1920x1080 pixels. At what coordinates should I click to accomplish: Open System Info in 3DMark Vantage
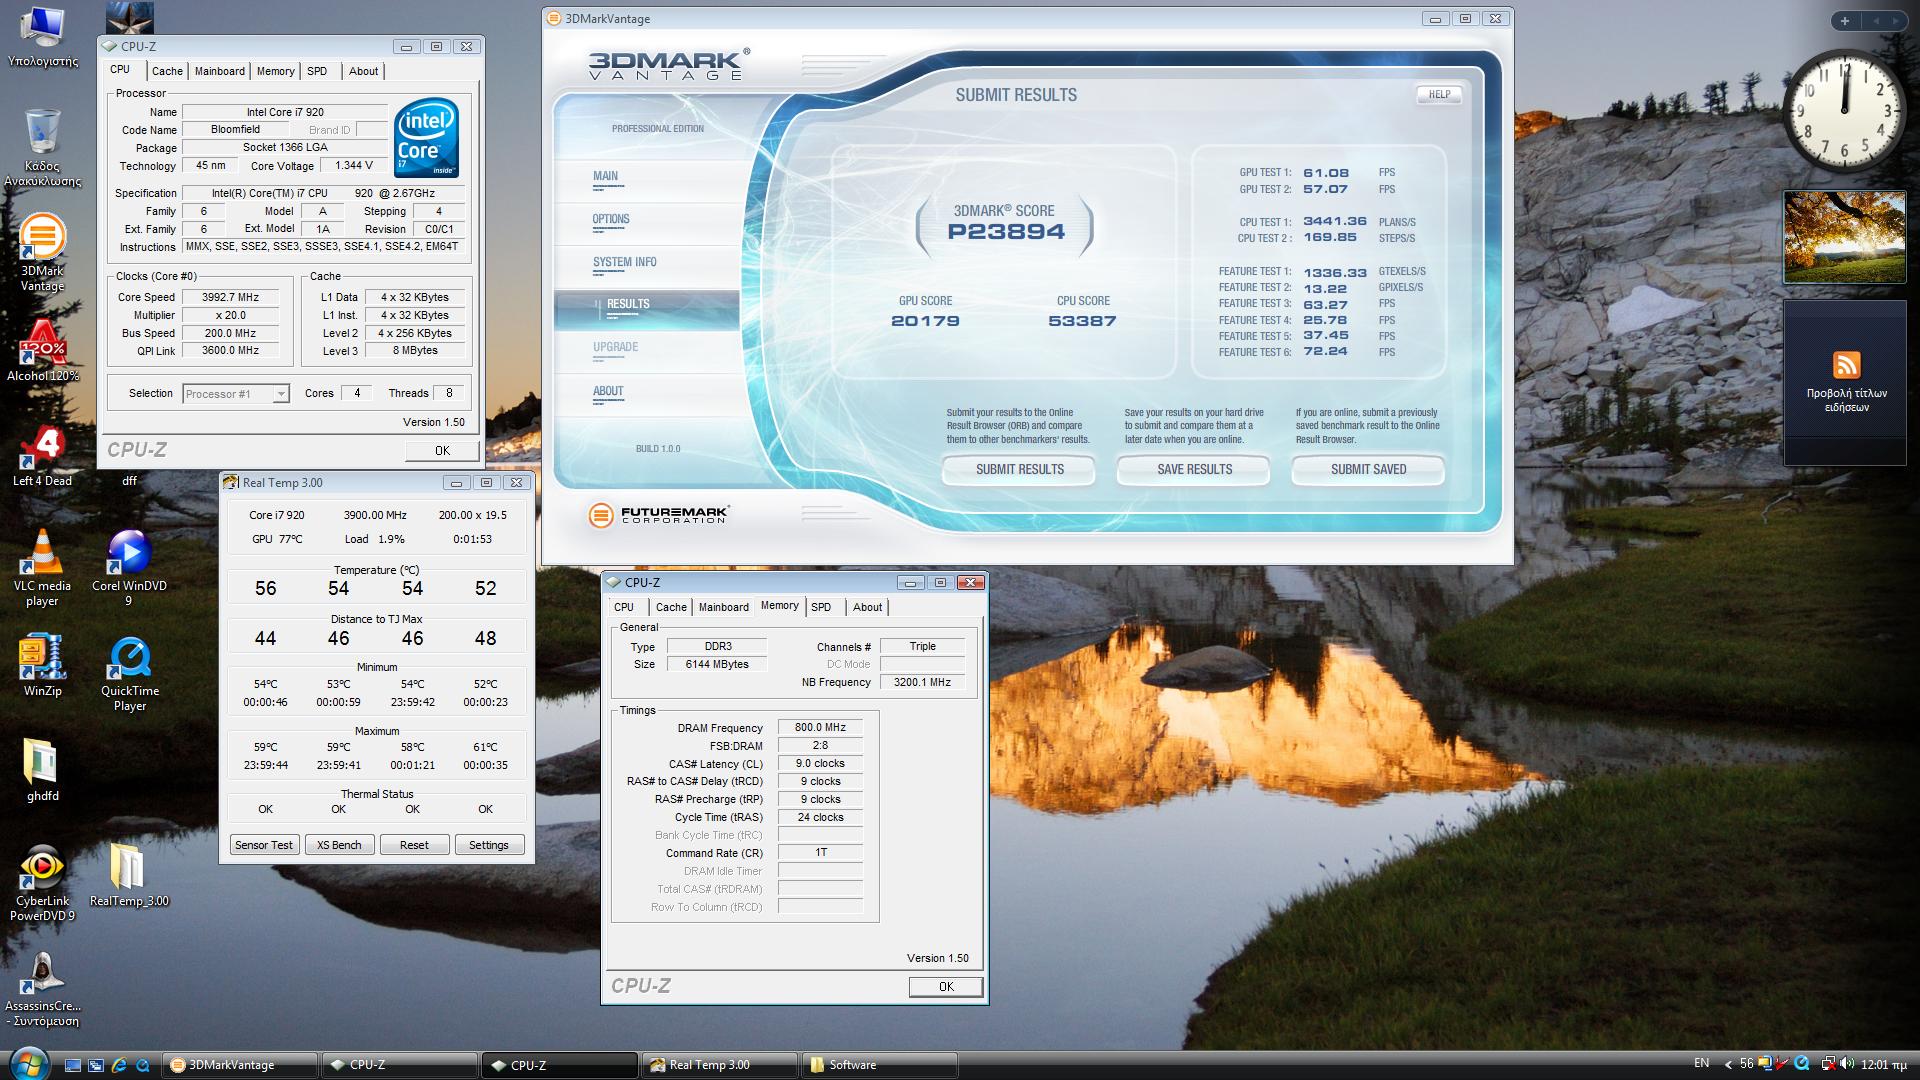(x=624, y=262)
